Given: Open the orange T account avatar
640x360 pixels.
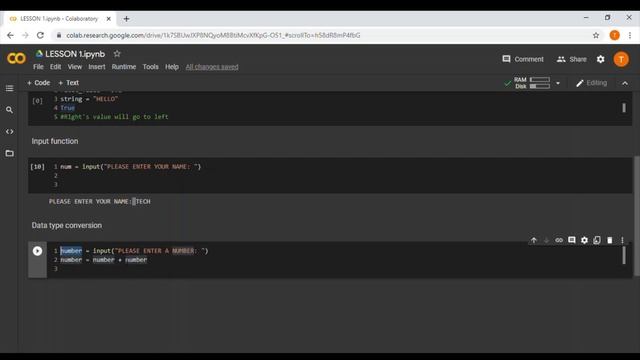Looking at the screenshot, I should (621, 59).
